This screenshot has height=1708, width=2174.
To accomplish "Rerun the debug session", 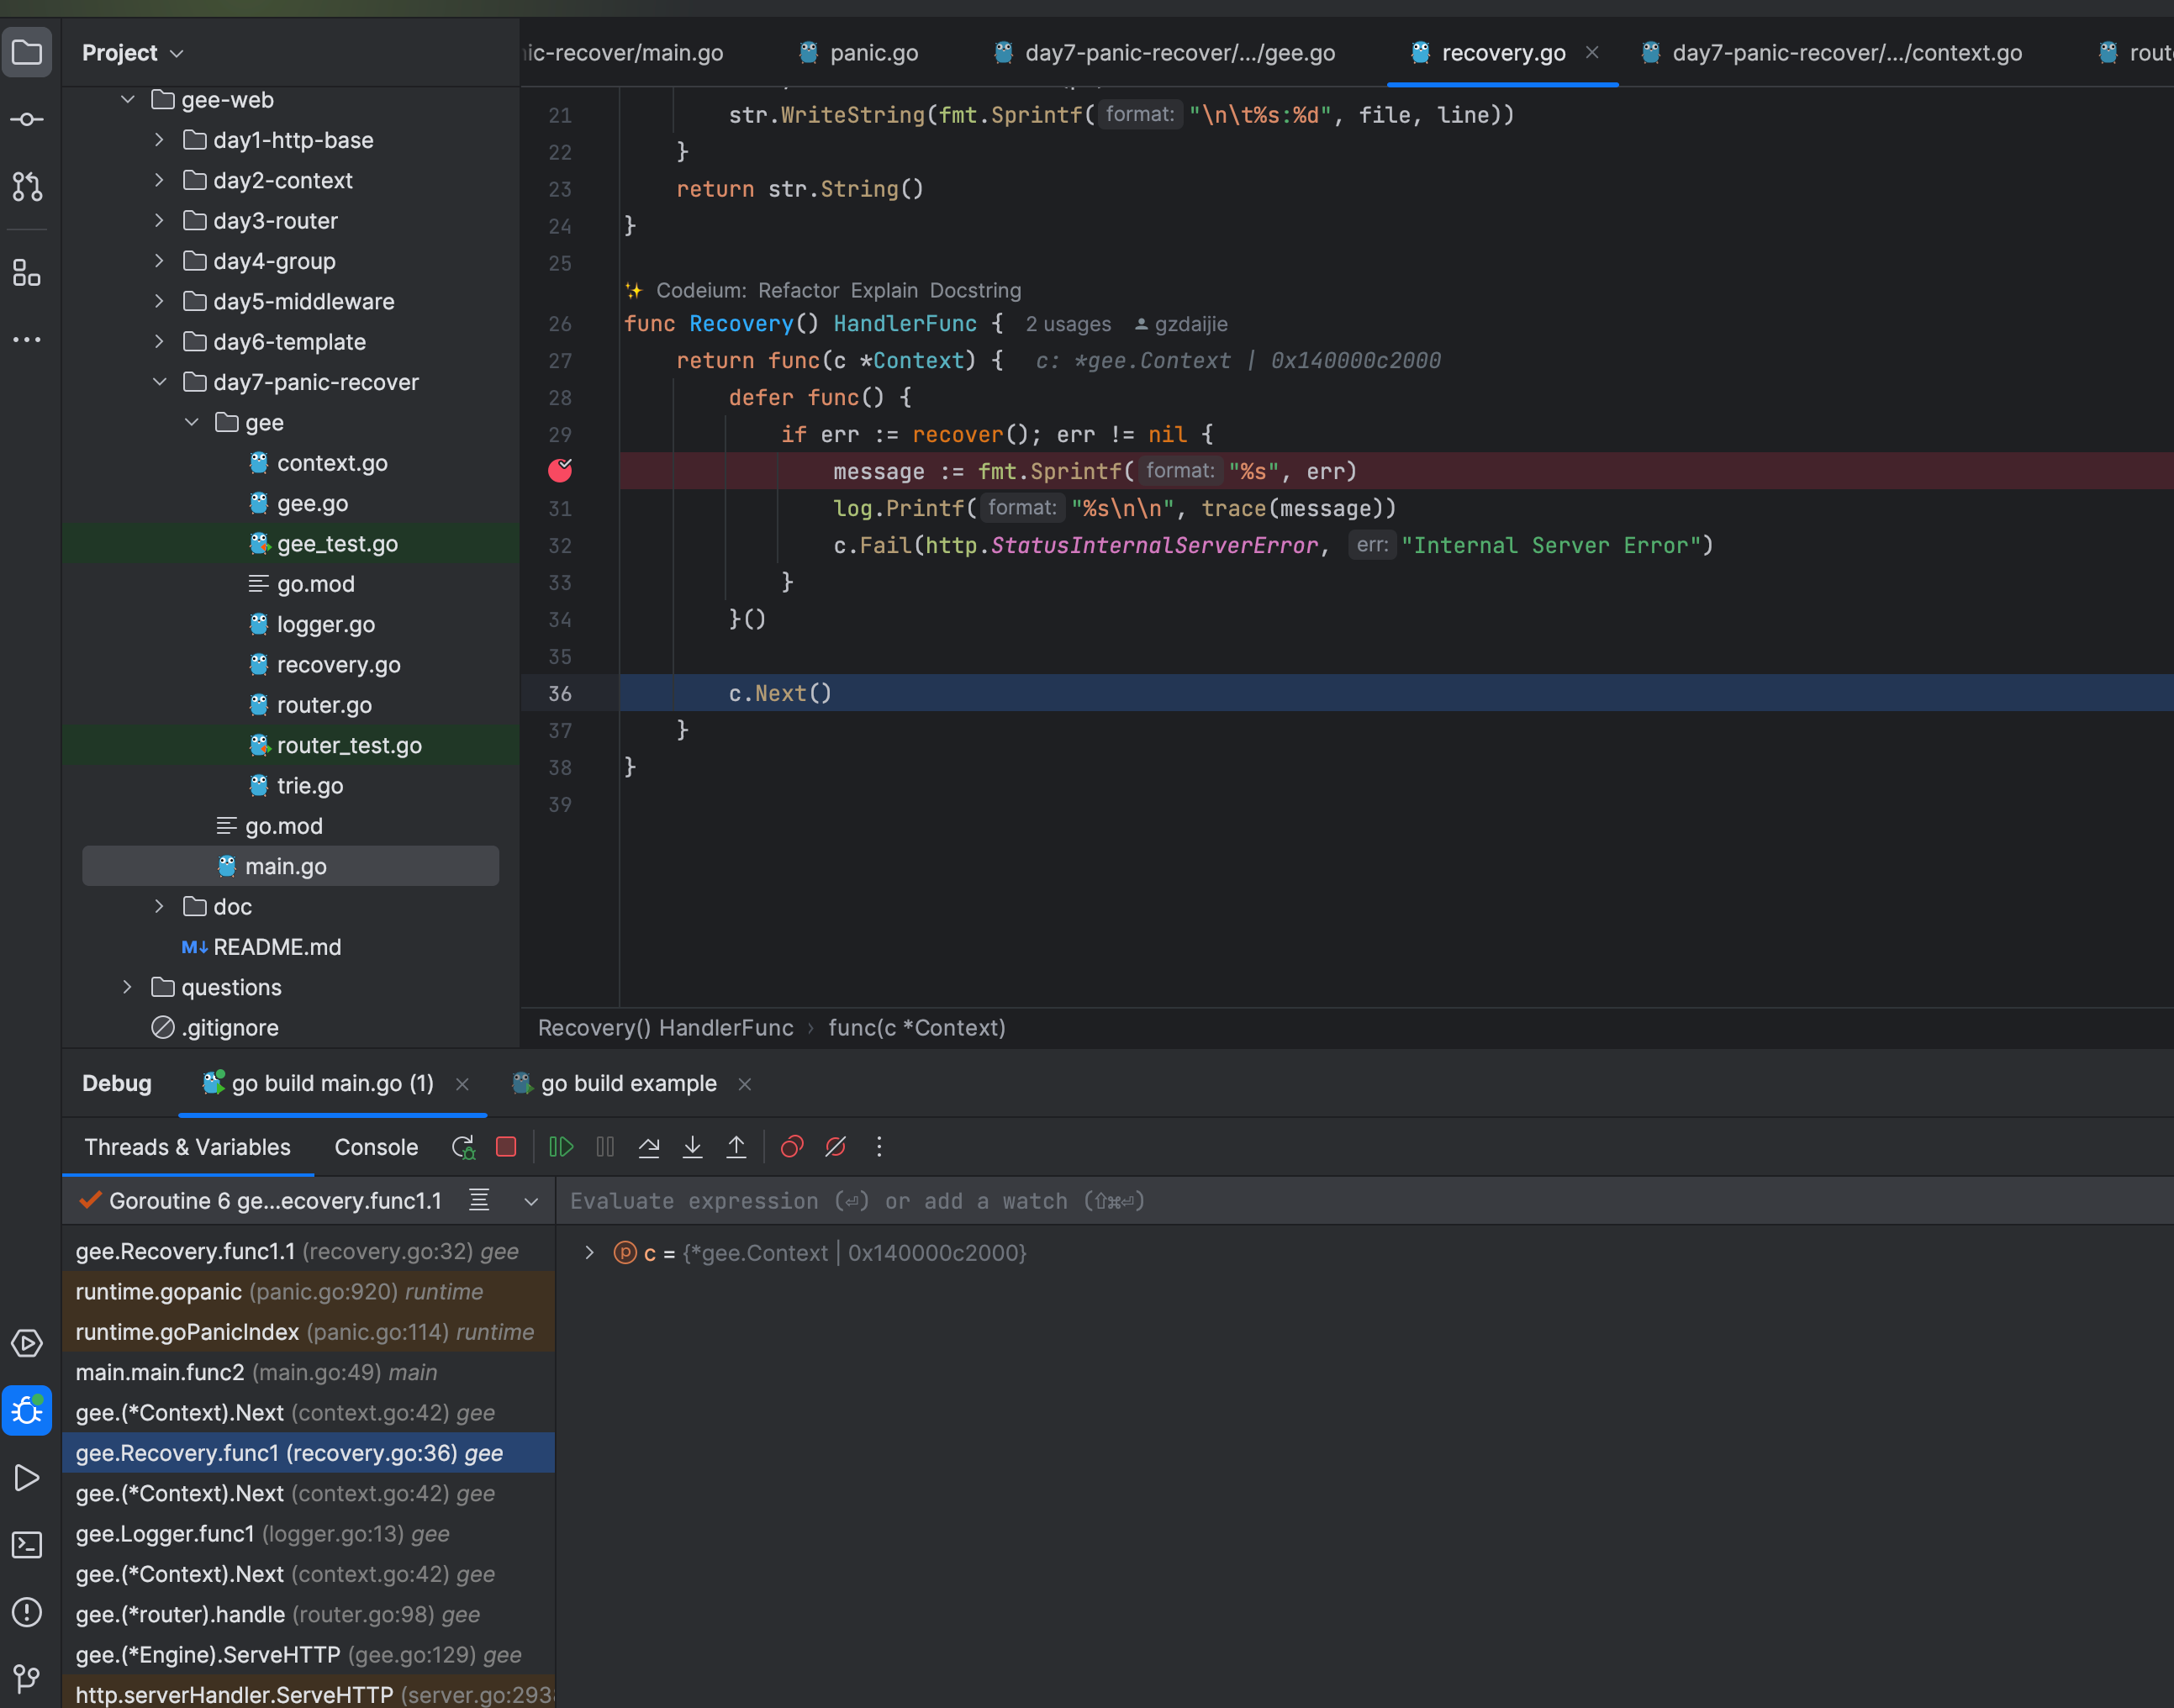I will [x=463, y=1147].
